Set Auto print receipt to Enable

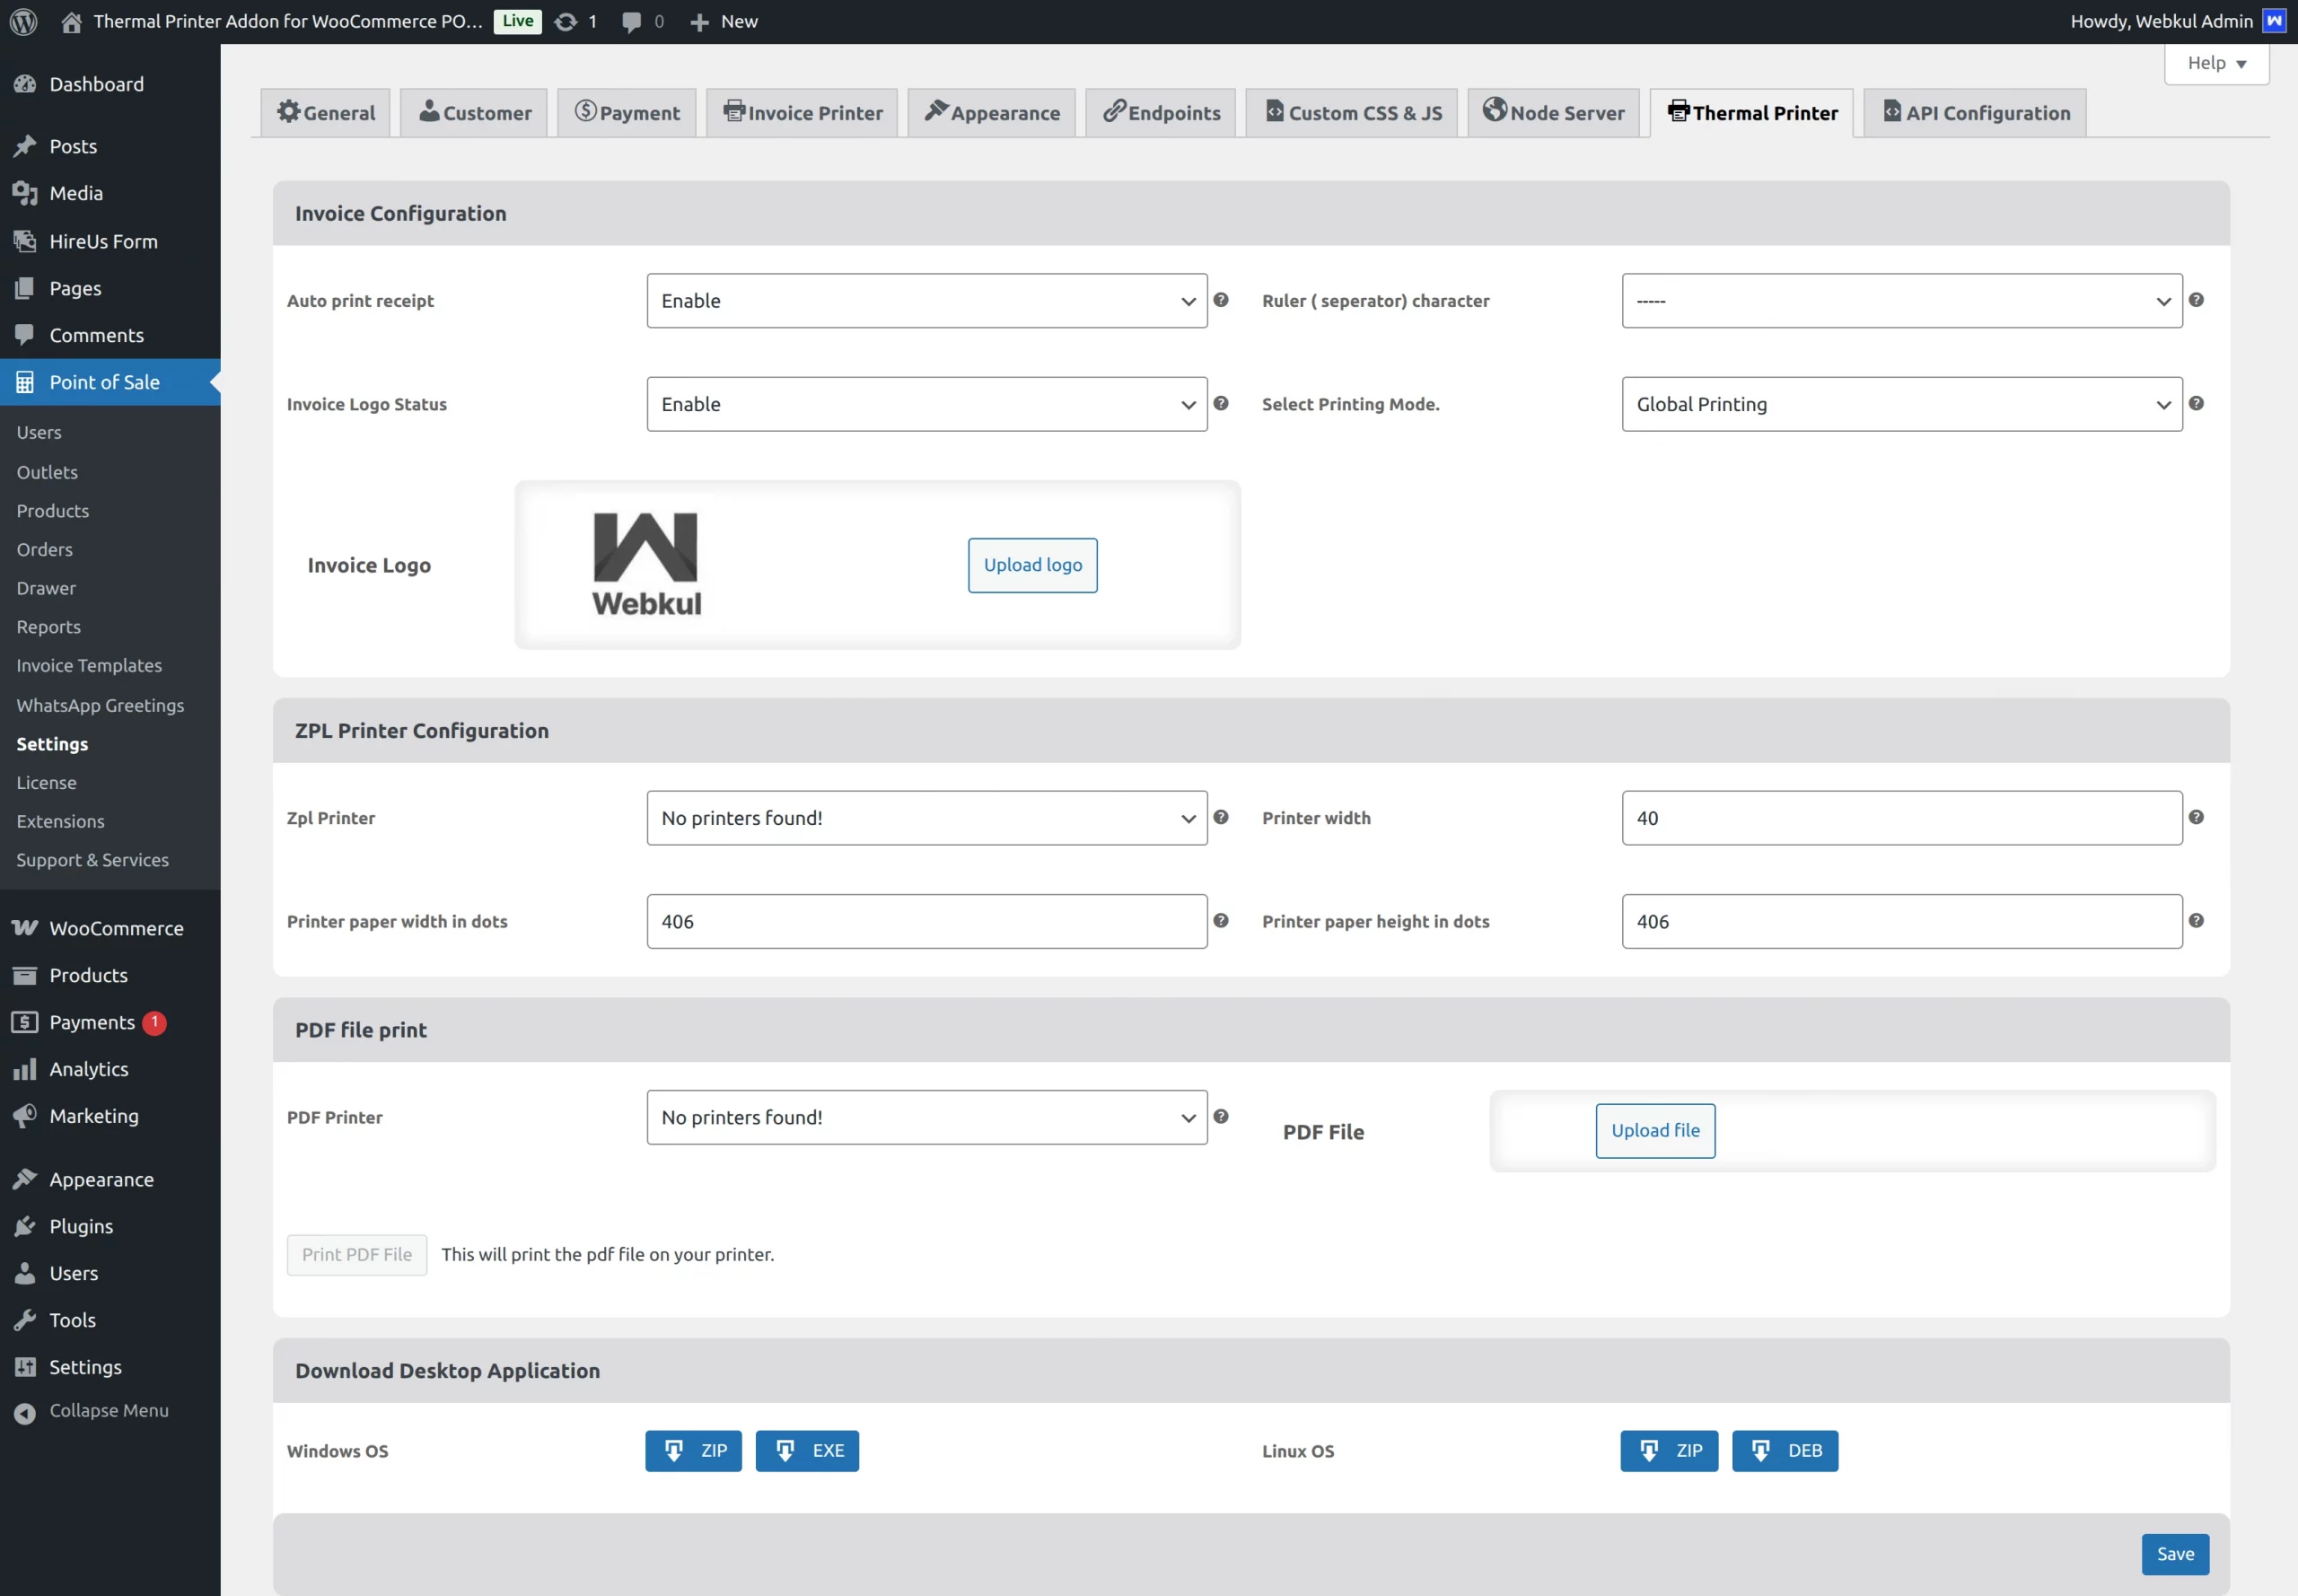pyautogui.click(x=925, y=300)
